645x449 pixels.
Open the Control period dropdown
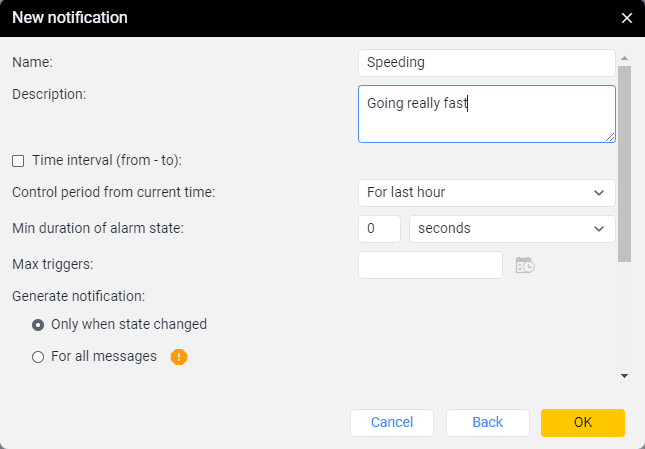tap(486, 192)
